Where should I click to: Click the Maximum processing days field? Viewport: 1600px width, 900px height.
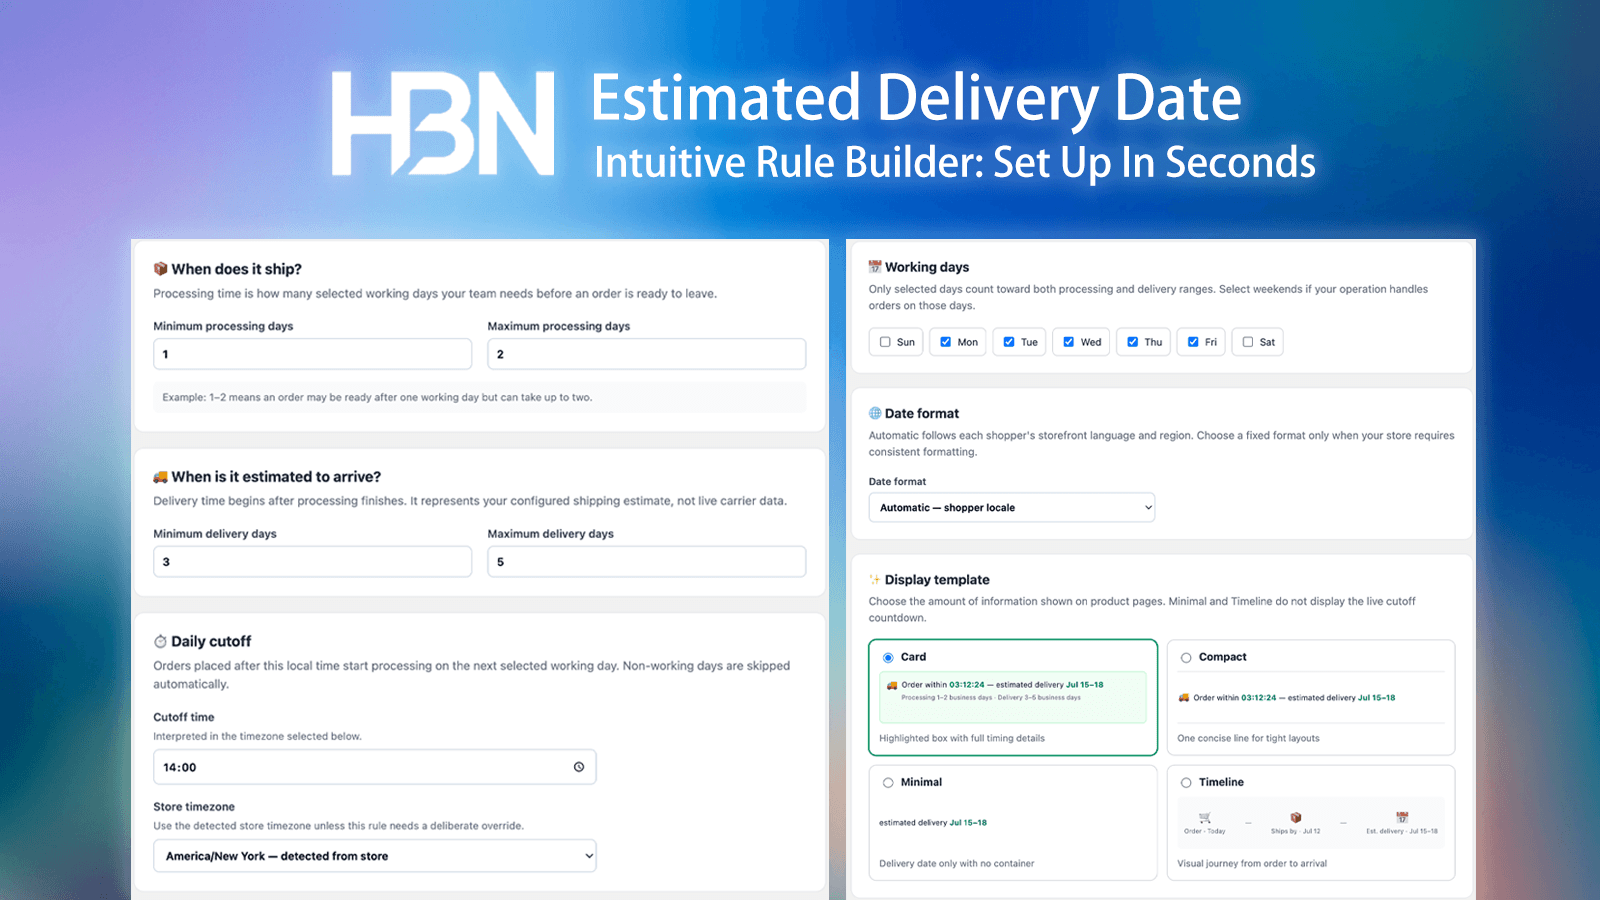coord(646,354)
